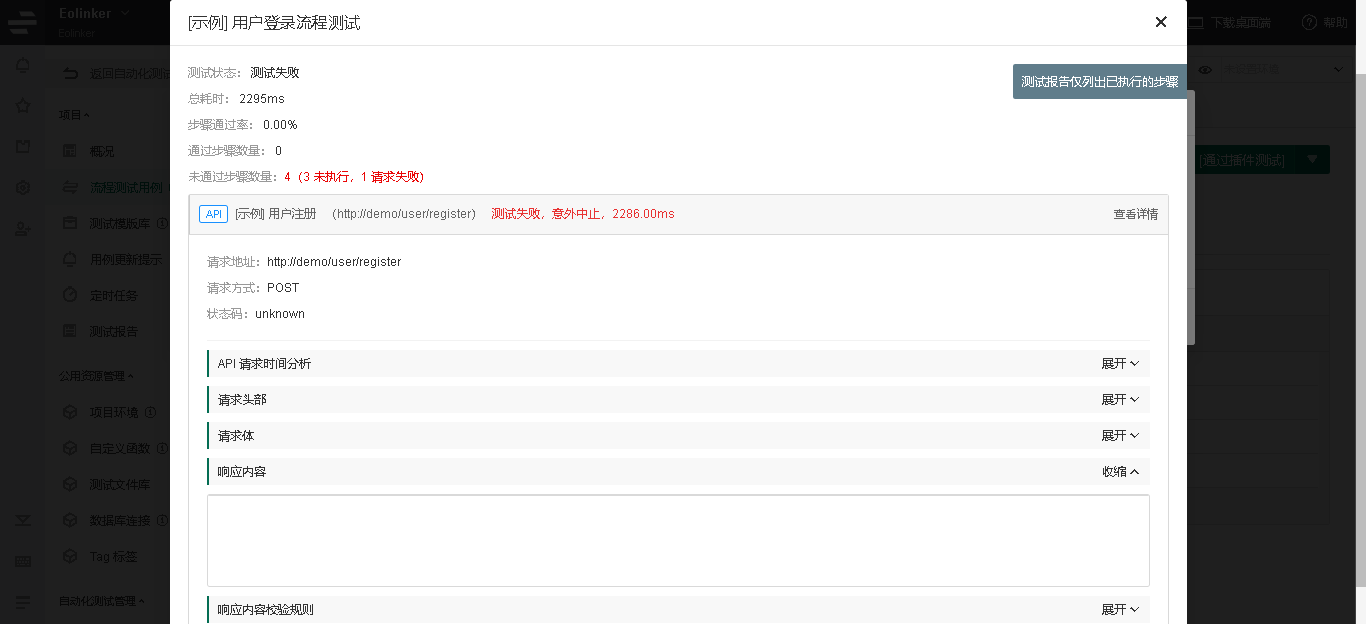The height and width of the screenshot is (624, 1366).
Task: Select 定时任务 in the sidebar
Action: (113, 295)
